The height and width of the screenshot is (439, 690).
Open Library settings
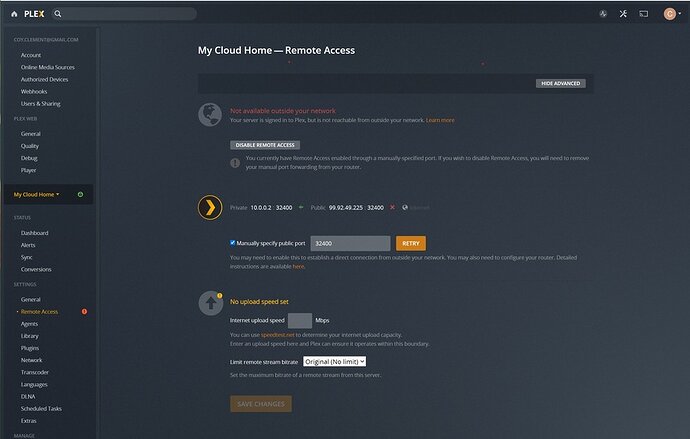(x=29, y=336)
